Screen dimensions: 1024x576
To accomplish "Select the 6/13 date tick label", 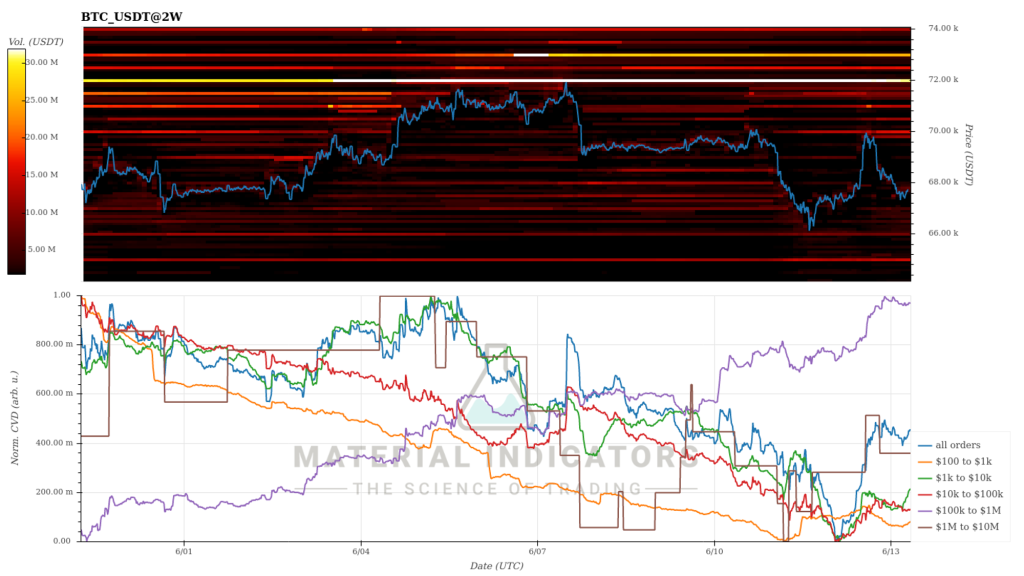I will [892, 551].
